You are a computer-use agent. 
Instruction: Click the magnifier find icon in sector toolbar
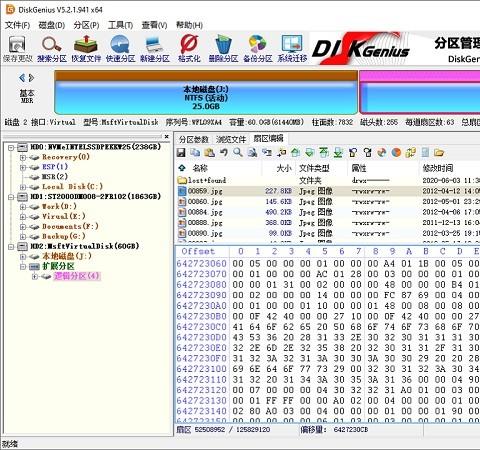point(238,153)
